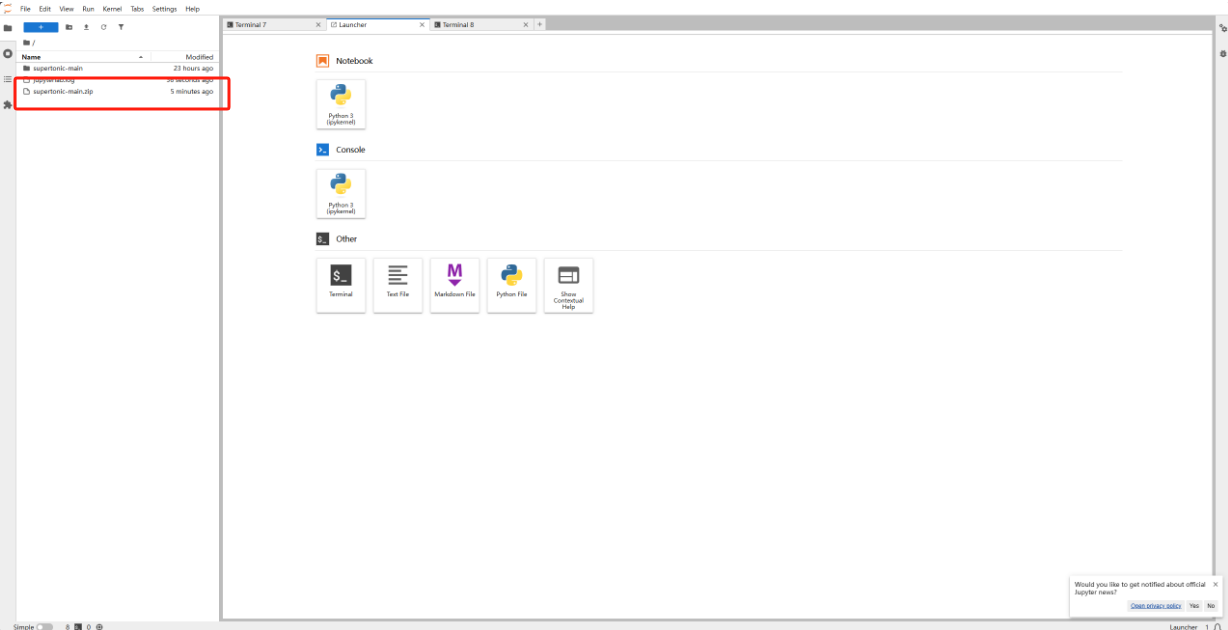This screenshot has width=1228, height=630.
Task: Click the terminals count status bar icon
Action: click(x=78, y=627)
